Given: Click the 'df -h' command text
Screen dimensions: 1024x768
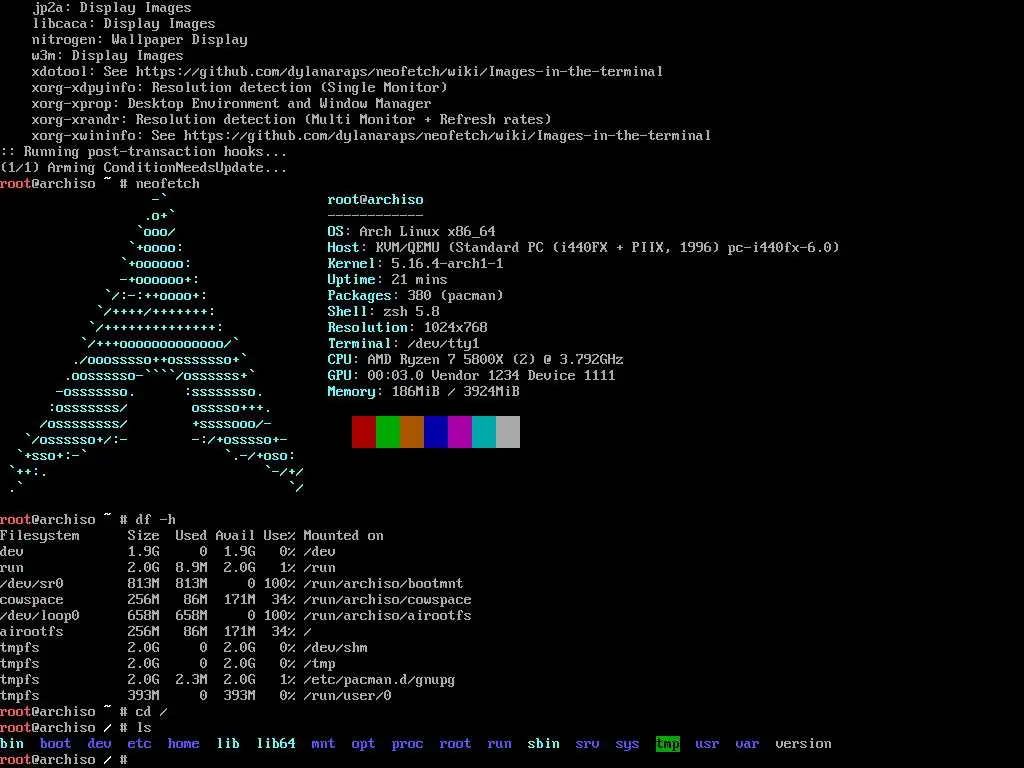Looking at the screenshot, I should pos(155,520).
